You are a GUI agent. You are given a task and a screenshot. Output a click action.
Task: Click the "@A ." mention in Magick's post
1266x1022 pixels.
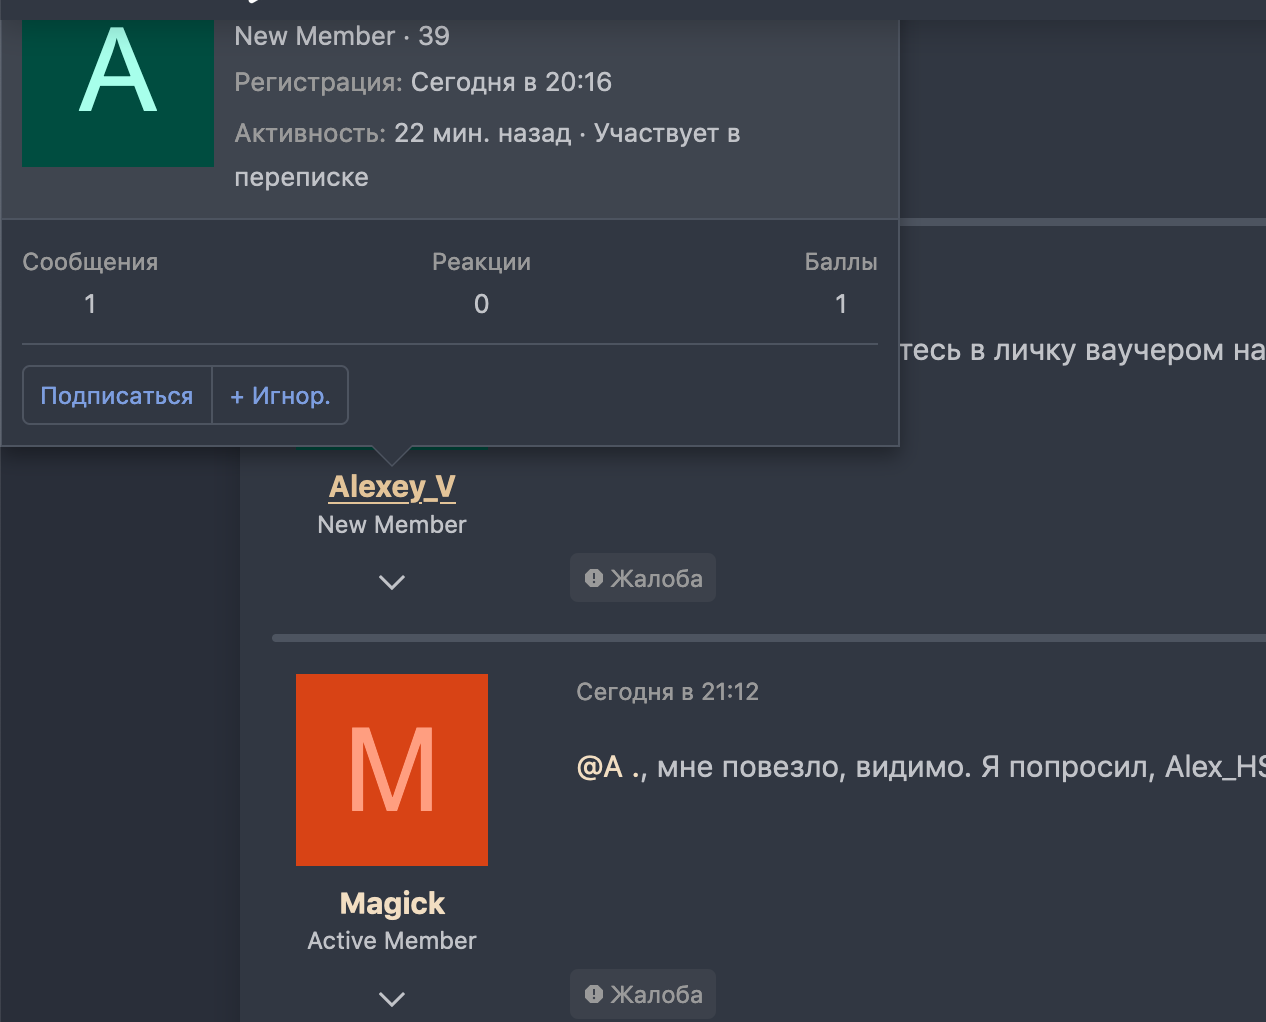coord(609,767)
